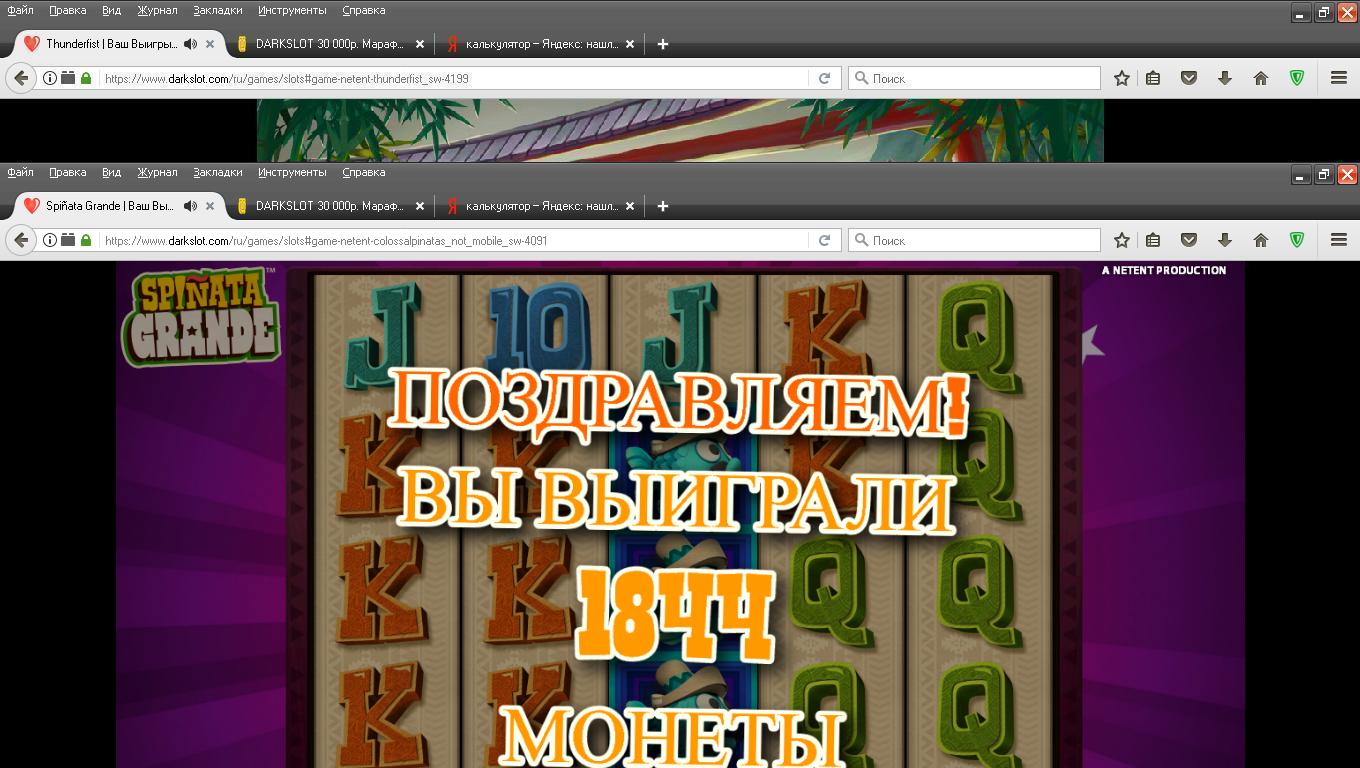The width and height of the screenshot is (1360, 768).
Task: Open Вид menu in Spiñata Grande window
Action: click(x=111, y=172)
